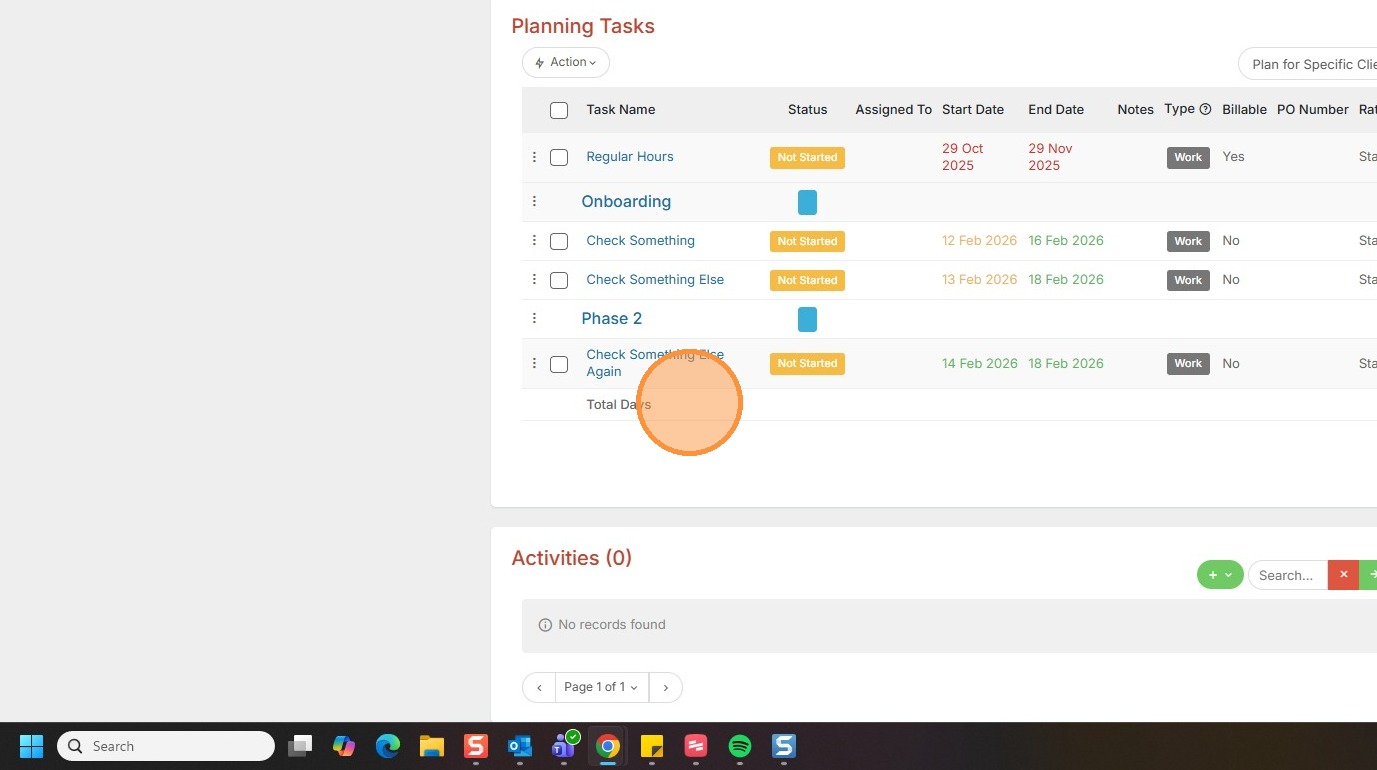The width and height of the screenshot is (1377, 770).
Task: Open the red S app on taskbar
Action: tap(476, 746)
